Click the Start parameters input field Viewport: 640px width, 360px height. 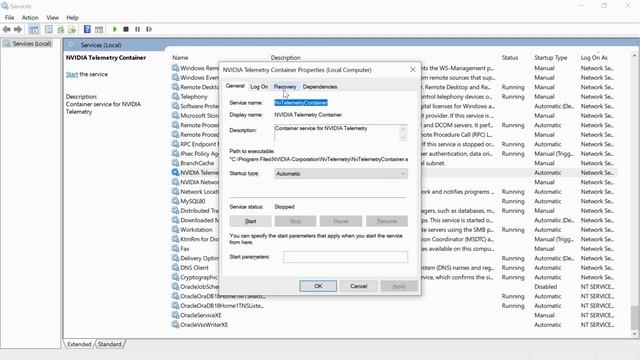(345, 257)
